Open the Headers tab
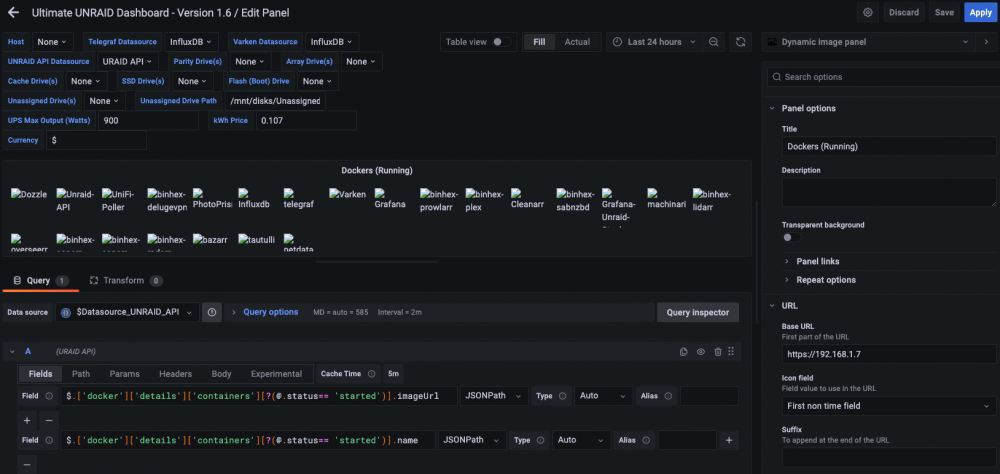Image resolution: width=1000 pixels, height=474 pixels. click(175, 374)
